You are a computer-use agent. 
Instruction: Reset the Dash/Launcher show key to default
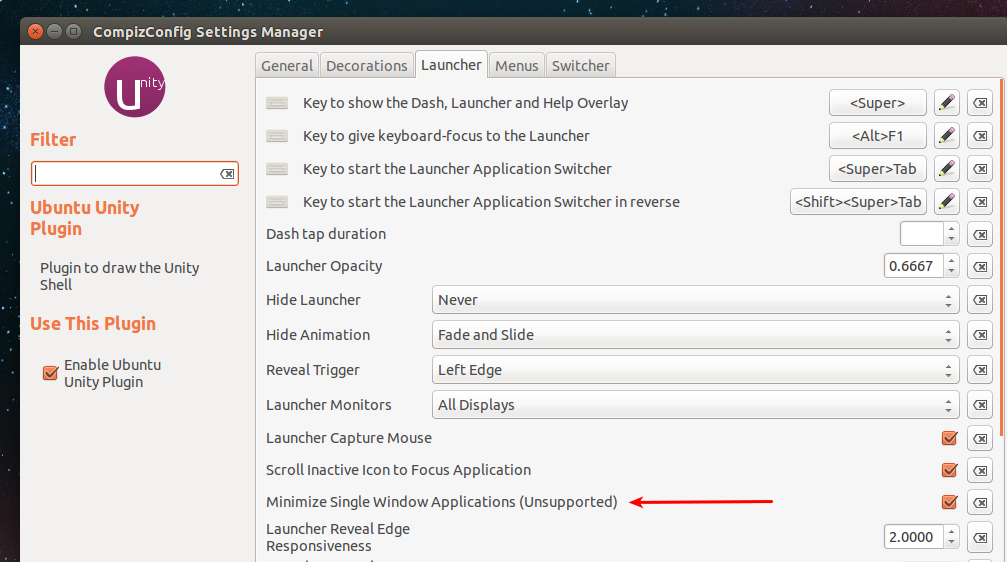click(980, 103)
